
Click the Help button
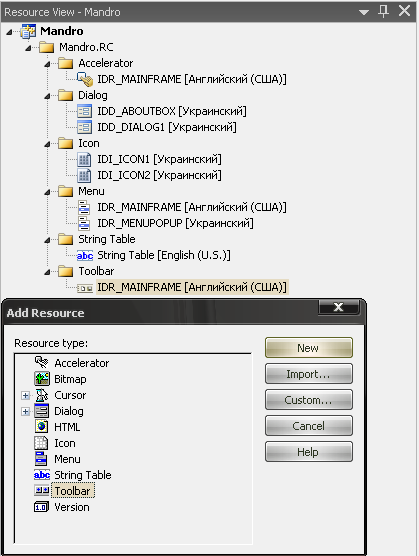[309, 452]
